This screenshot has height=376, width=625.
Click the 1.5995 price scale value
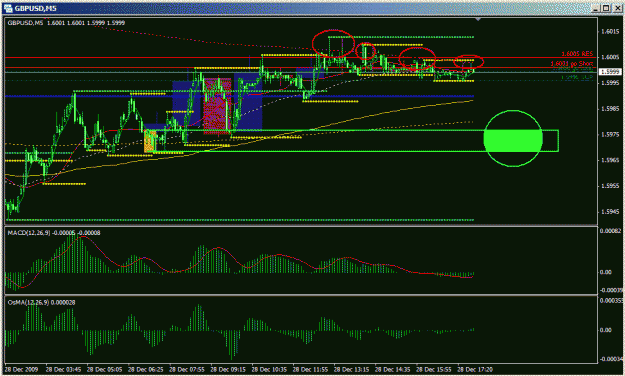pos(610,83)
